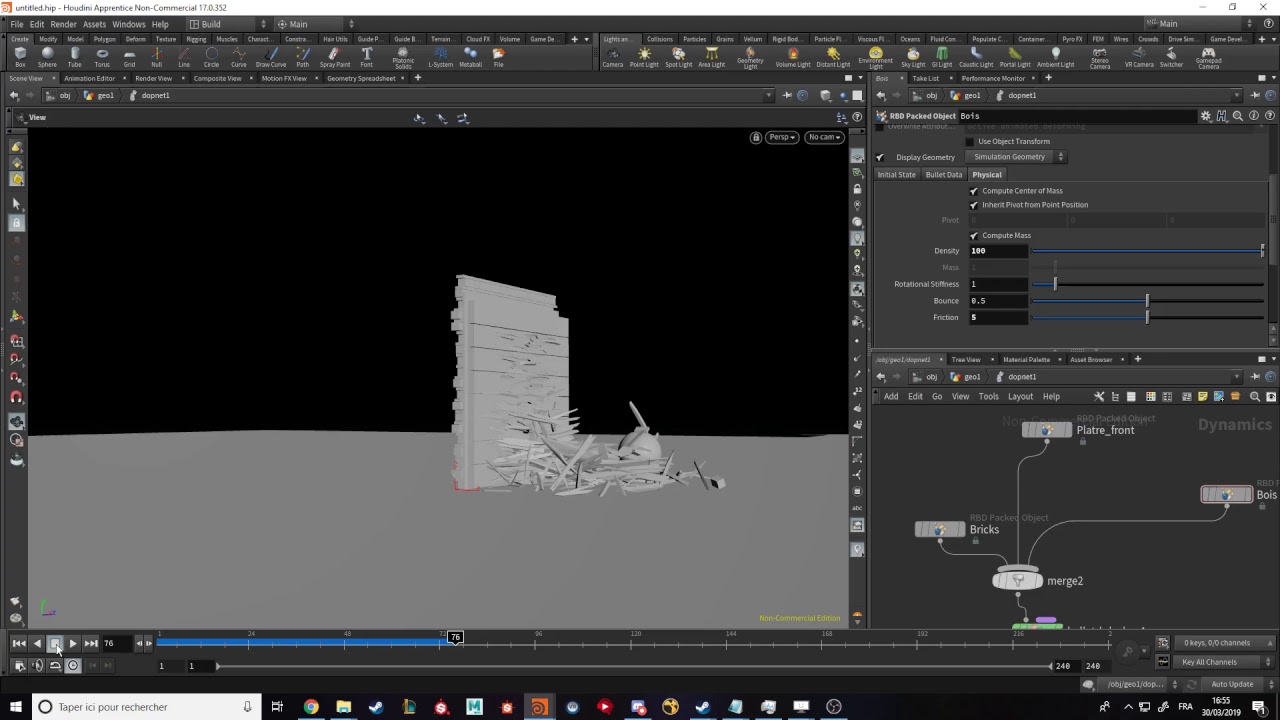
Task: Open the Chrome taskbar icon
Action: pyautogui.click(x=311, y=707)
